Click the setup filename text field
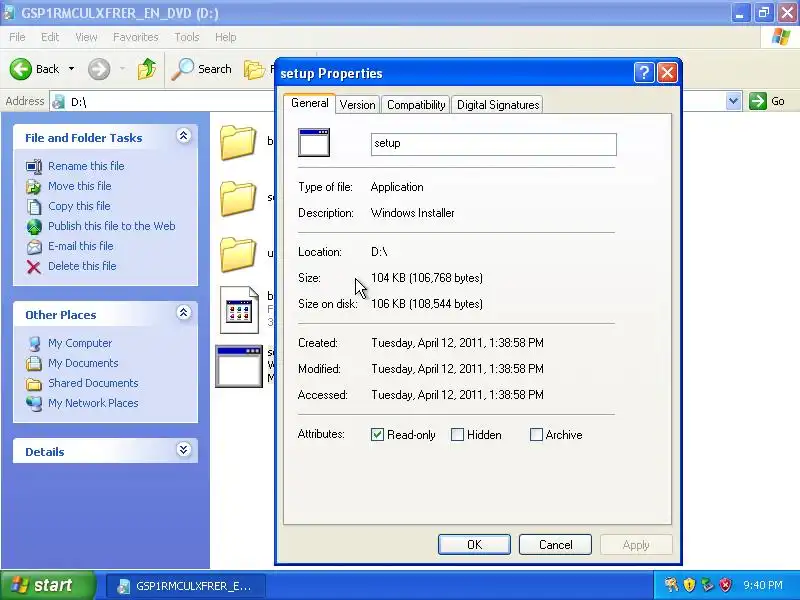 click(x=493, y=144)
